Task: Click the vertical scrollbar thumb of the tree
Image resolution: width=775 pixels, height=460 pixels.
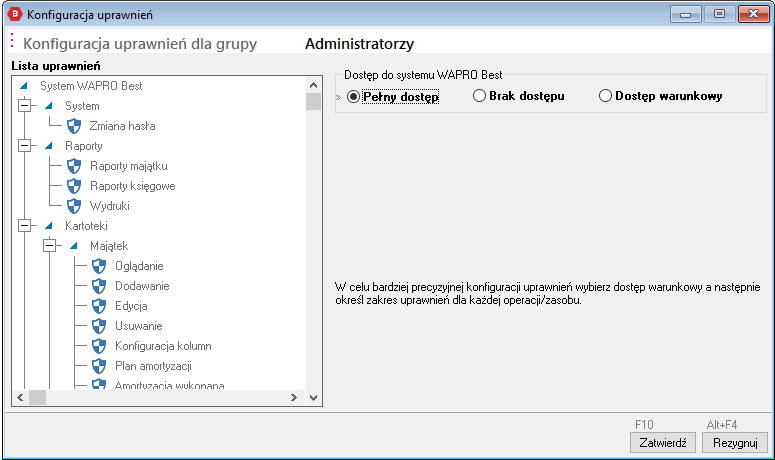Action: (313, 102)
